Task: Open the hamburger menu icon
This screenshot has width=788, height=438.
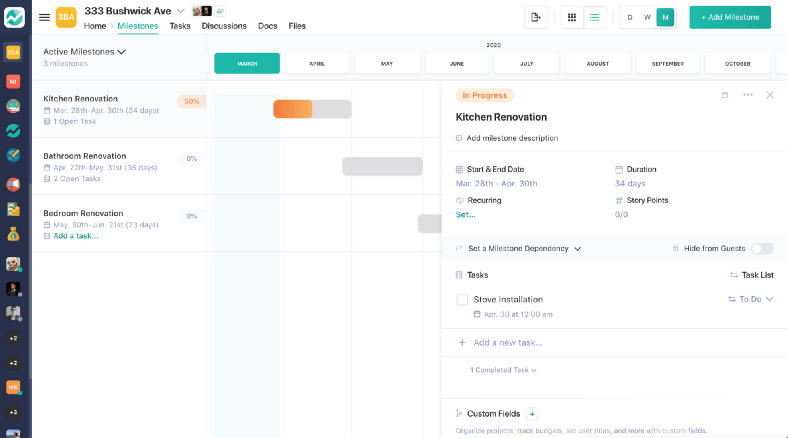Action: coord(44,18)
